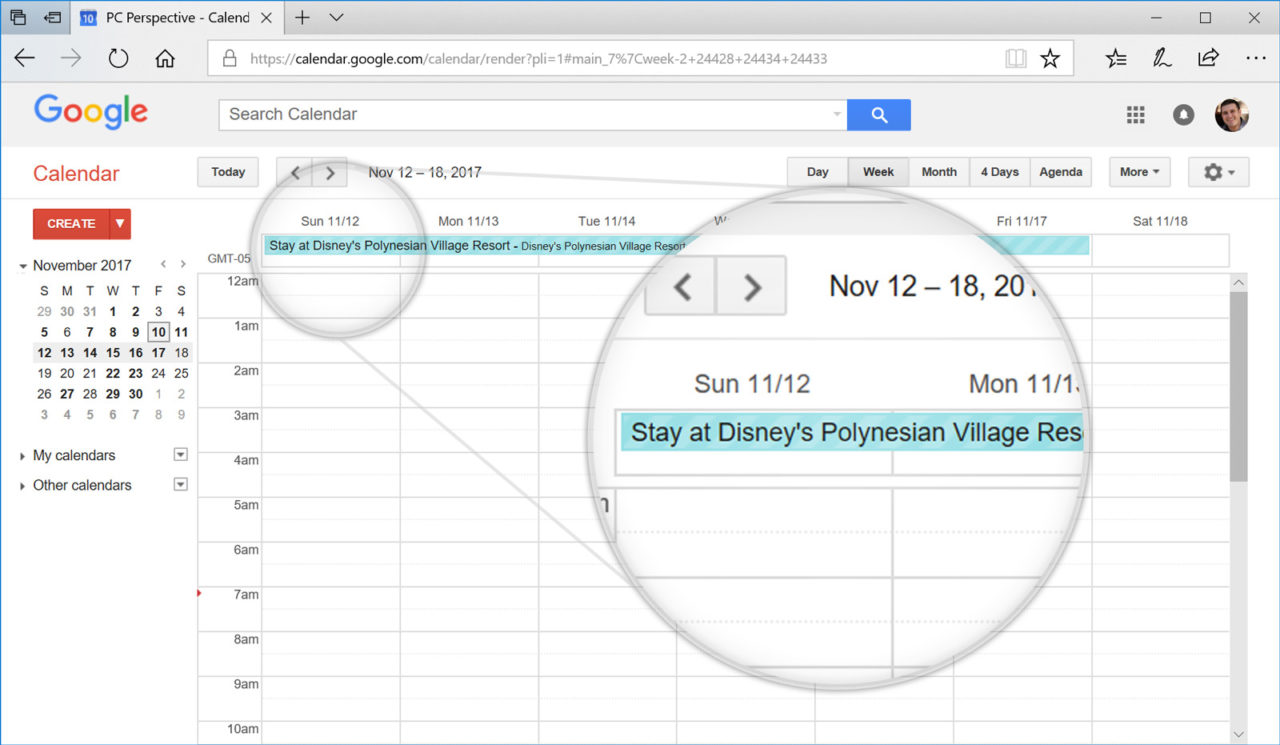Go to previous week arrow beside Today

click(295, 172)
